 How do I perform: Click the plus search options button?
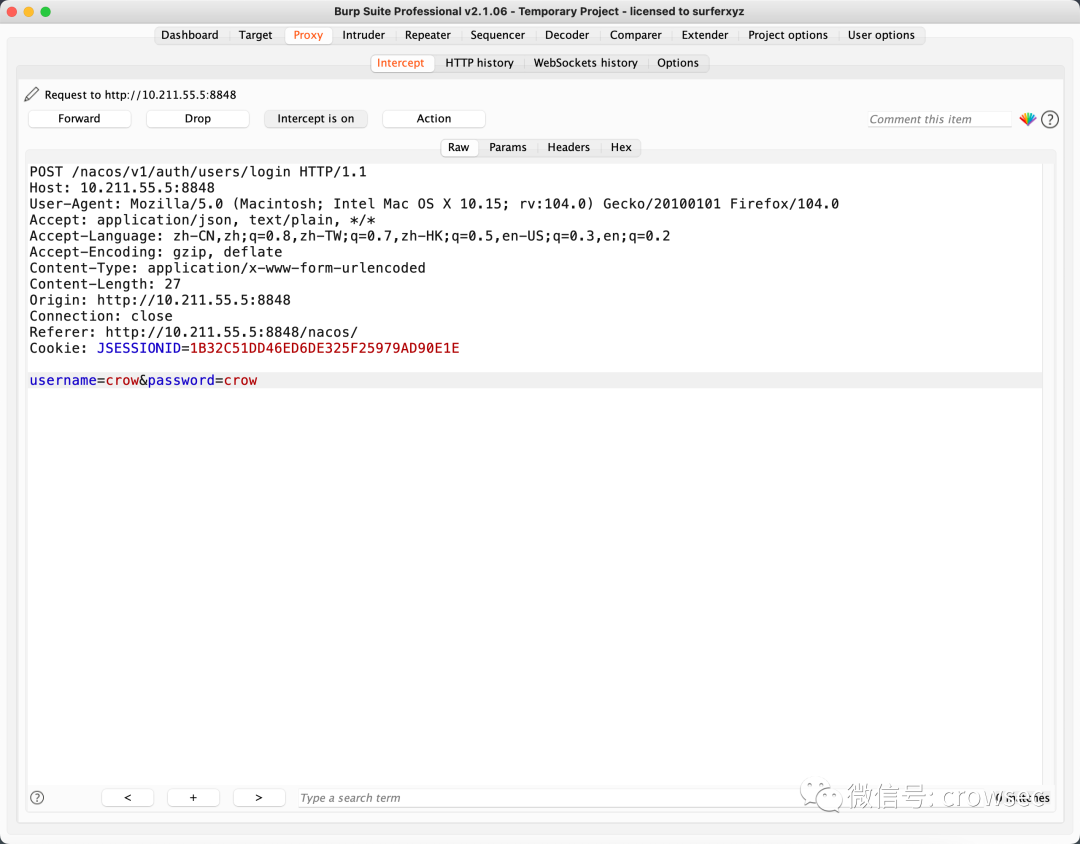[194, 798]
